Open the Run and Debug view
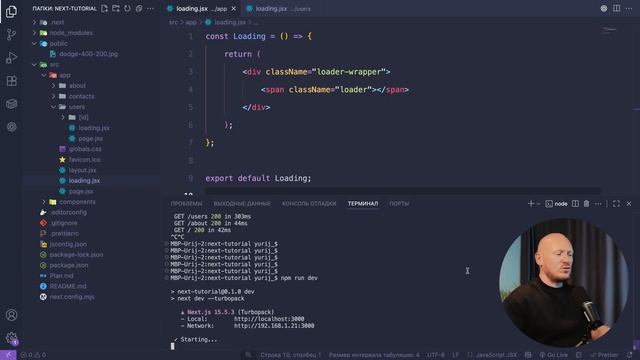 [x=11, y=58]
